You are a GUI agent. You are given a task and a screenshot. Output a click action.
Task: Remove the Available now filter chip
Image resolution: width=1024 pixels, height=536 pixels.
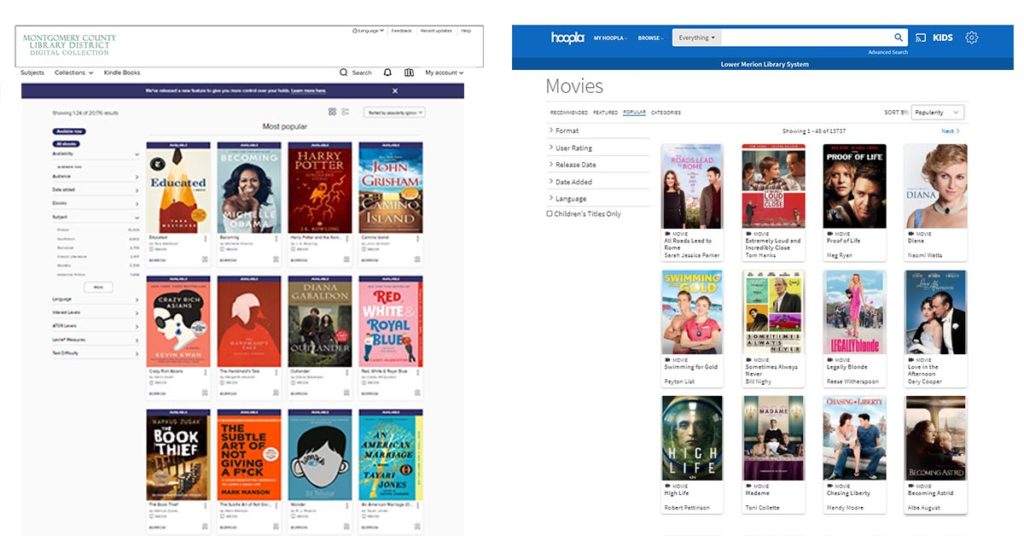click(69, 131)
